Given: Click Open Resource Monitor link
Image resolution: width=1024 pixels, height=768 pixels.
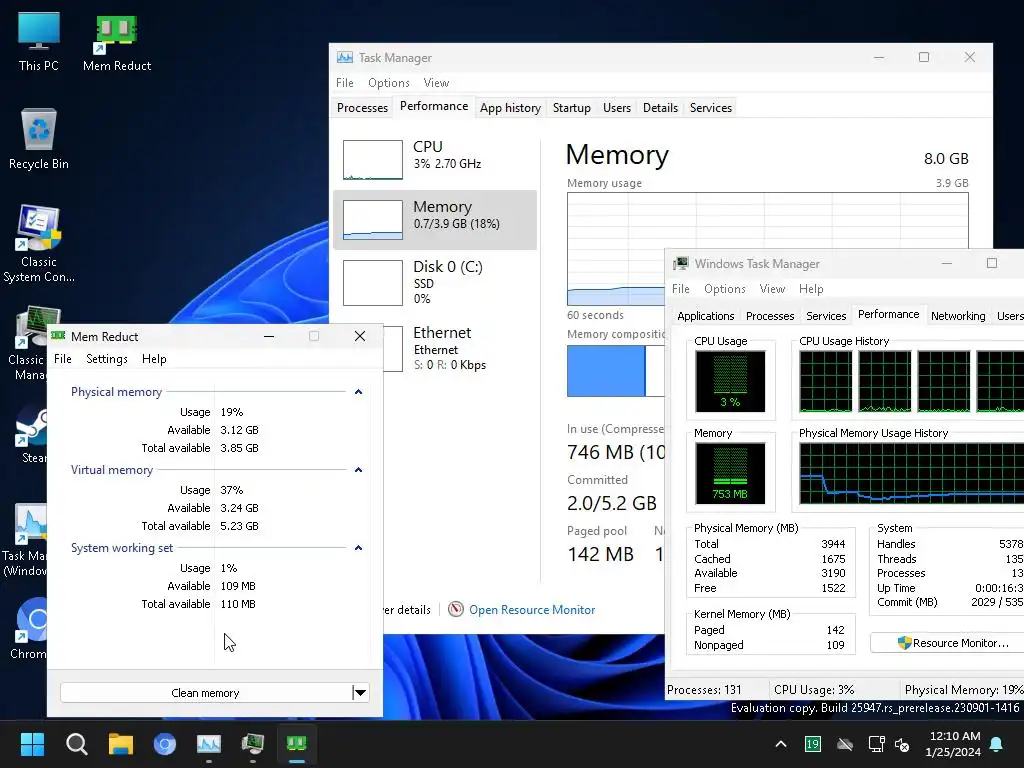Looking at the screenshot, I should click(x=532, y=609).
